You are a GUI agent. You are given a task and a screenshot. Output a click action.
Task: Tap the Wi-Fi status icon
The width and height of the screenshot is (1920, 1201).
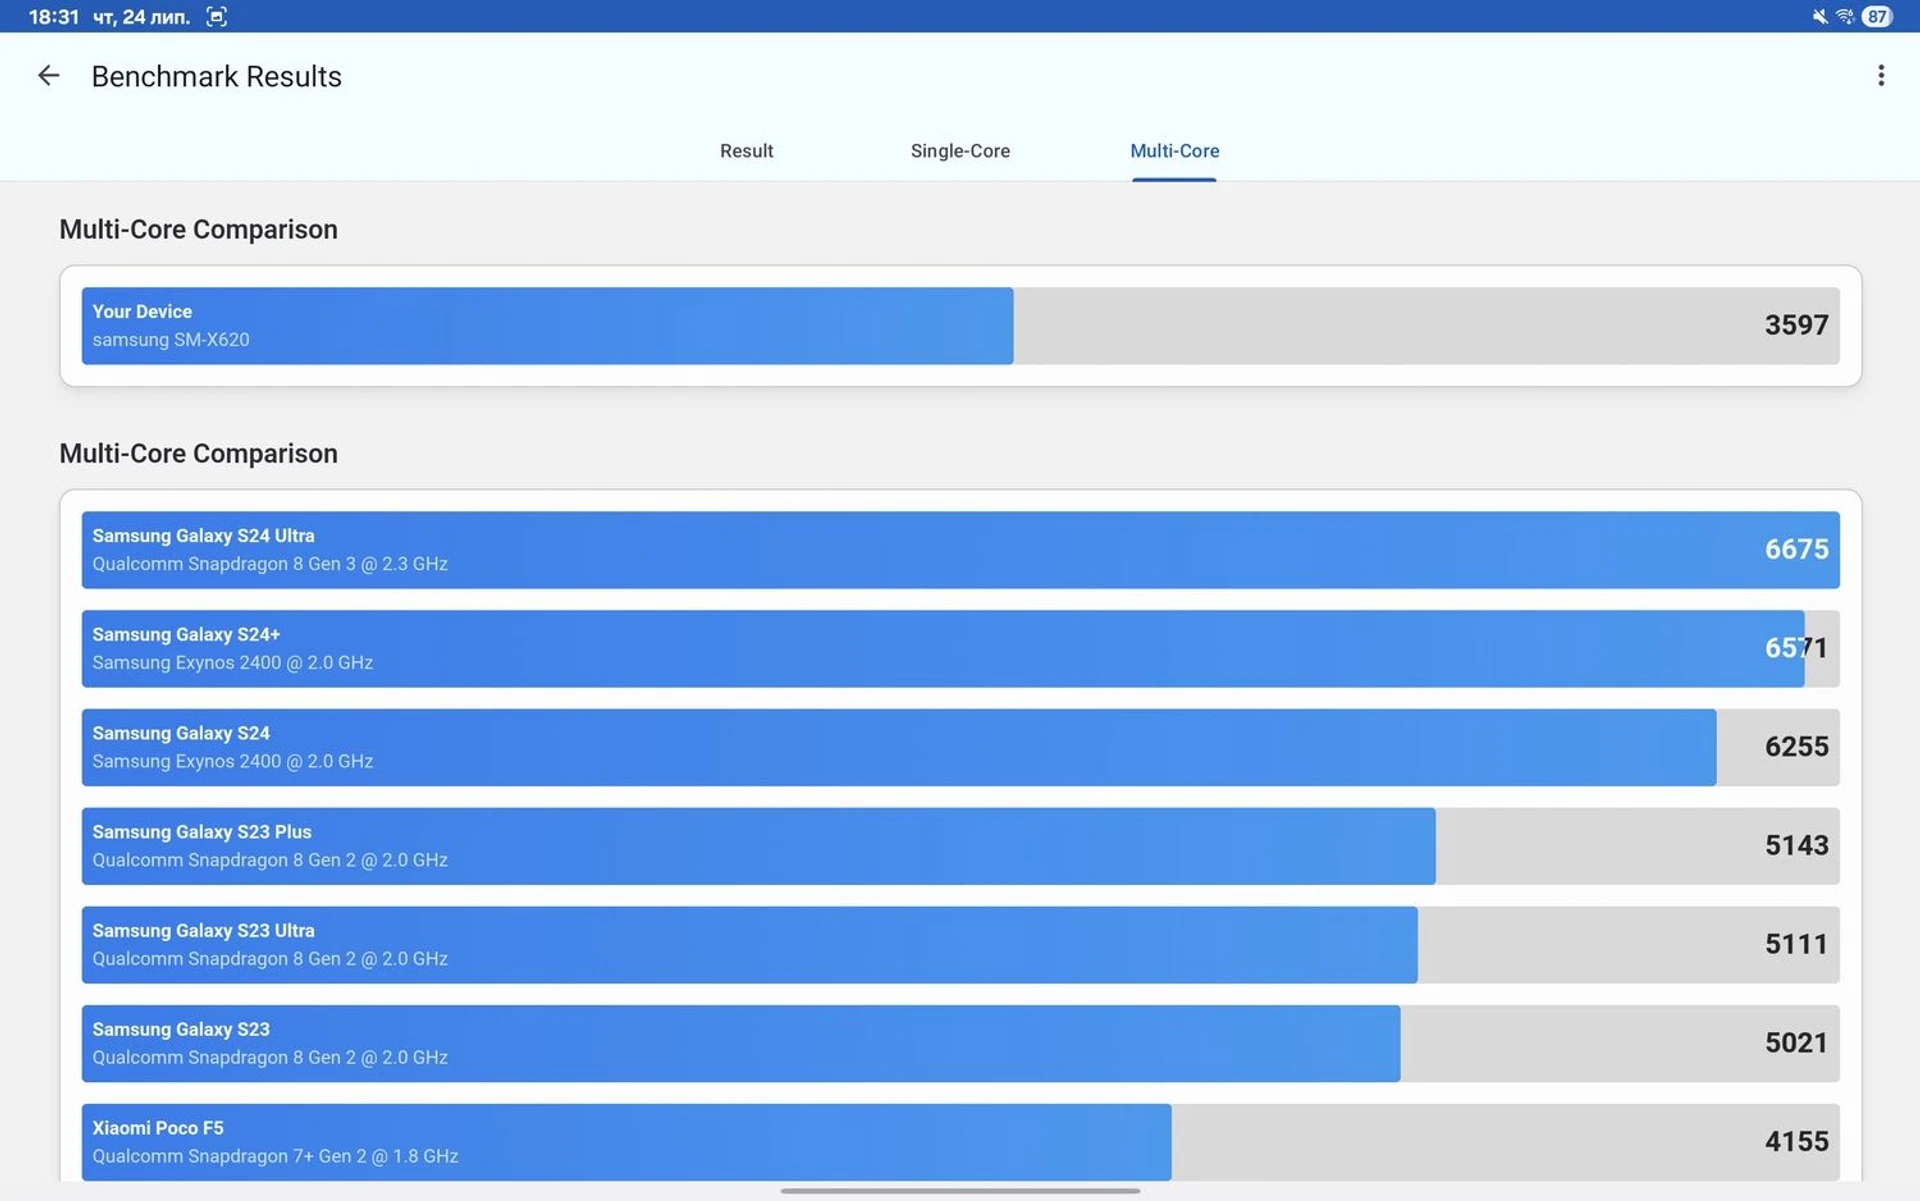tap(1845, 16)
